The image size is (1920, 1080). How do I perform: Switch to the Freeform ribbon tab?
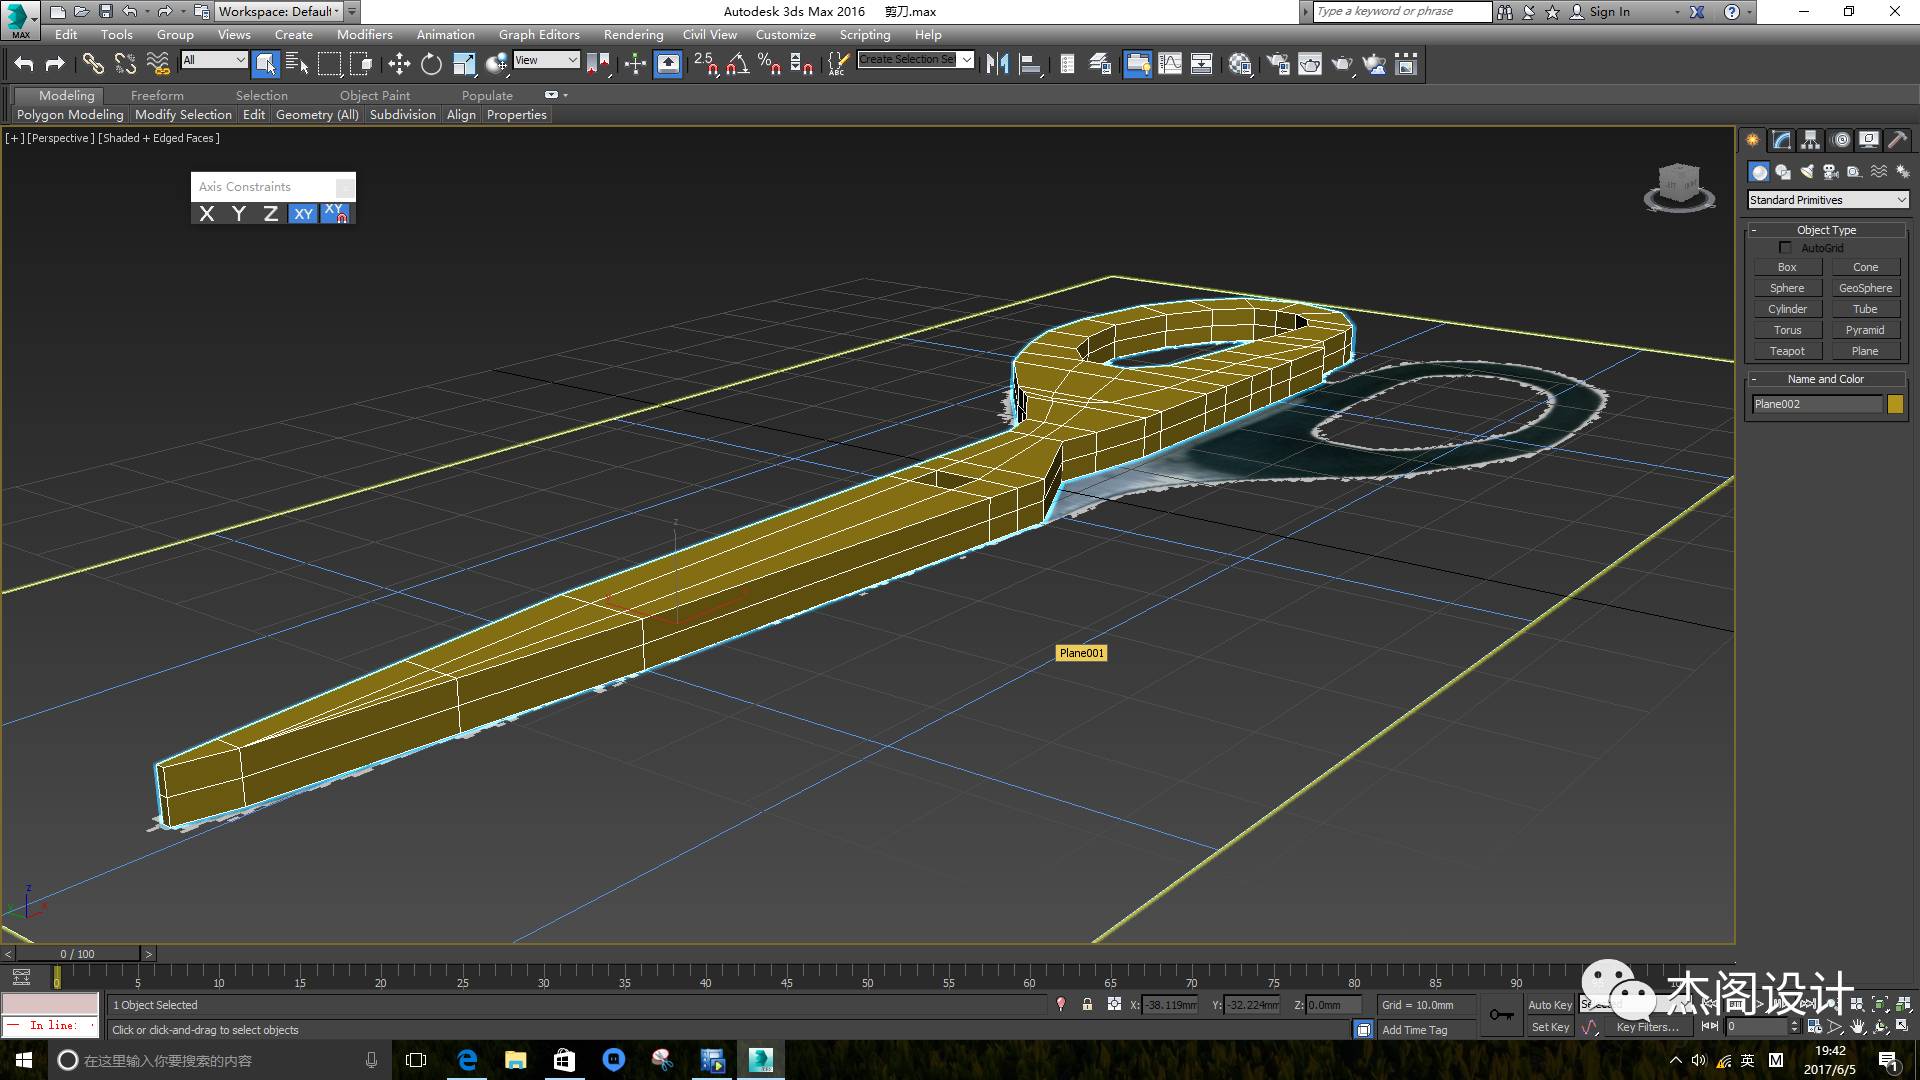[157, 95]
